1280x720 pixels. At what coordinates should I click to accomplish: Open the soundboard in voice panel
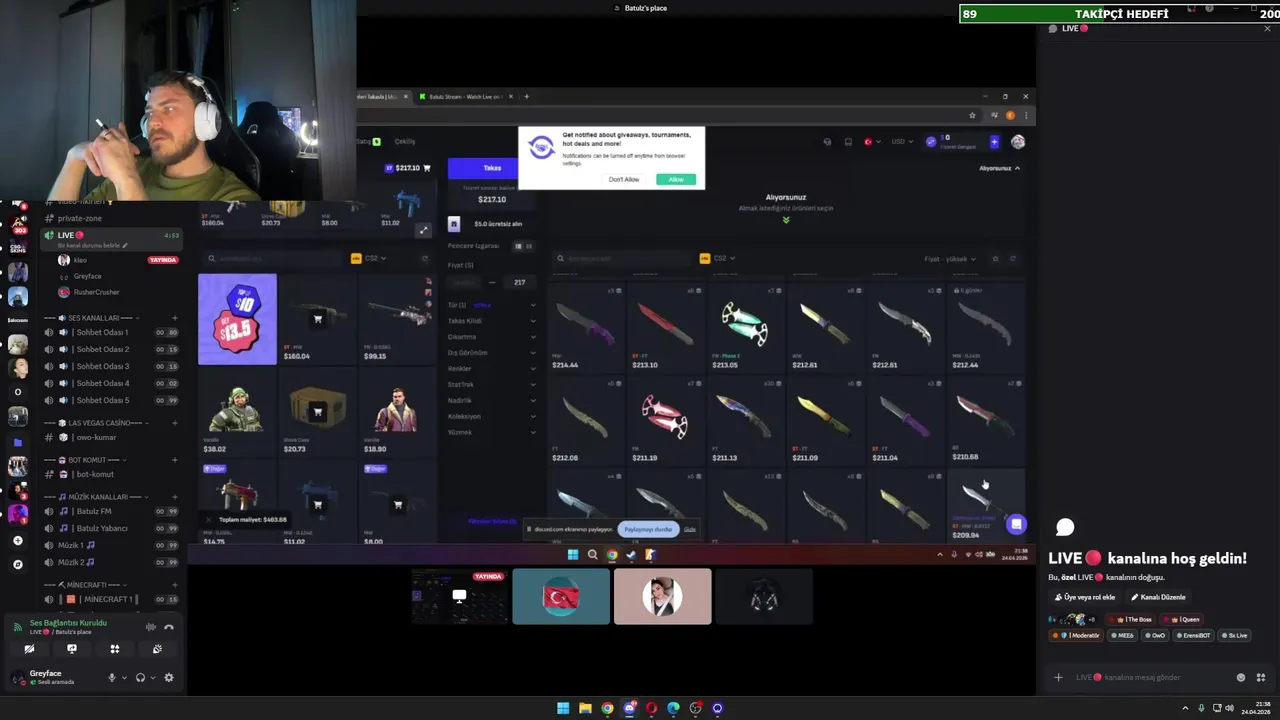point(157,649)
